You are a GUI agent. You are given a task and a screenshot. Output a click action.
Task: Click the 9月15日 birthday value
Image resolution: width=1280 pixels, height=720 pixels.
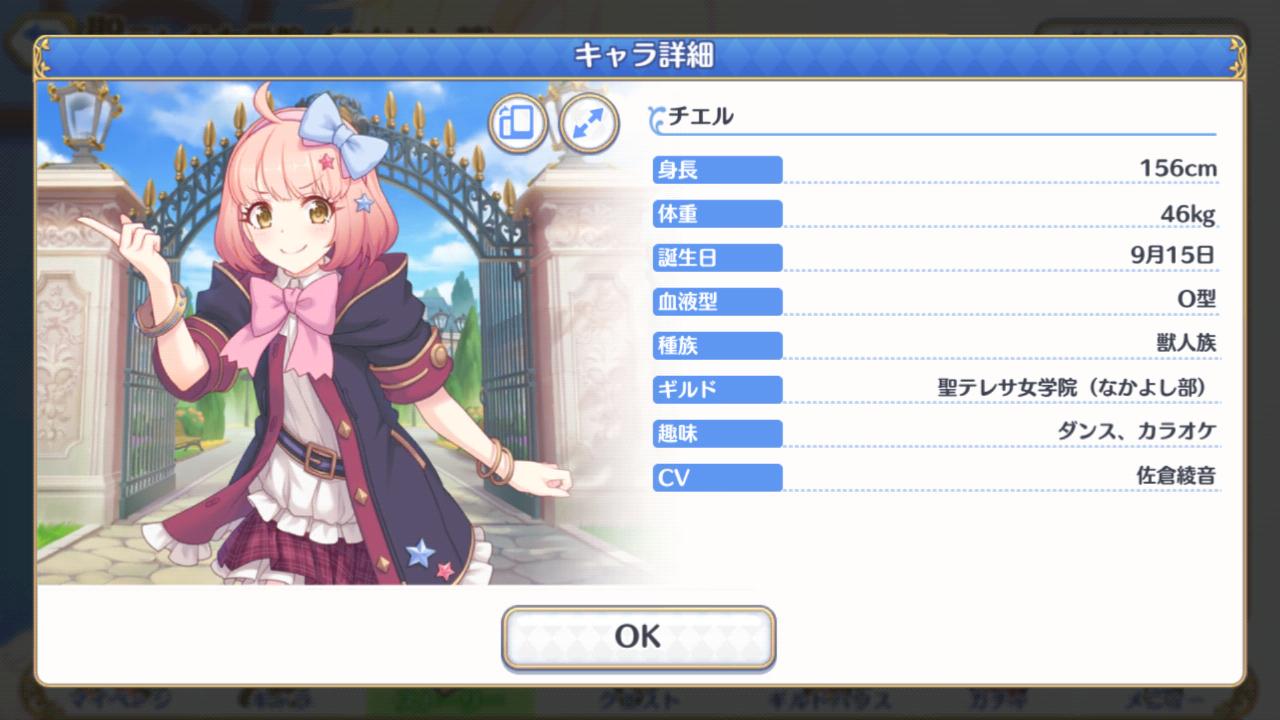point(1172,255)
